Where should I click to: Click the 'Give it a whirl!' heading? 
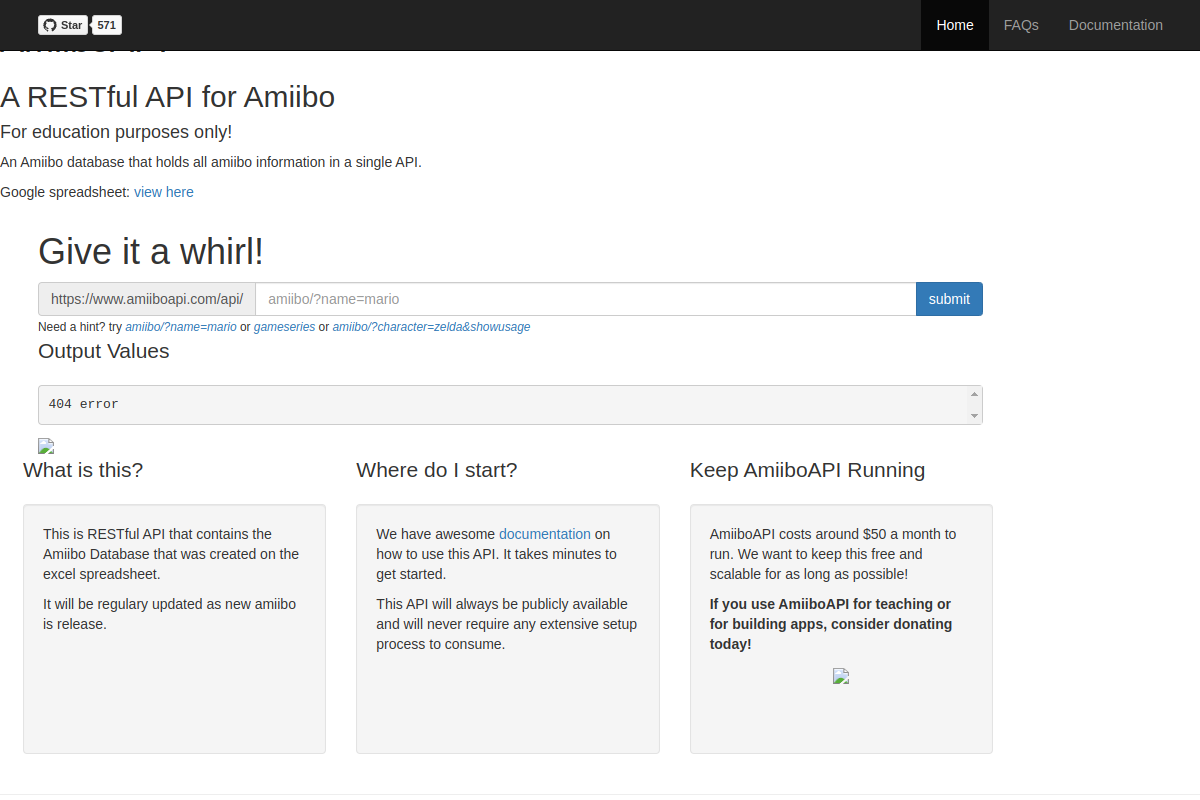pos(151,251)
